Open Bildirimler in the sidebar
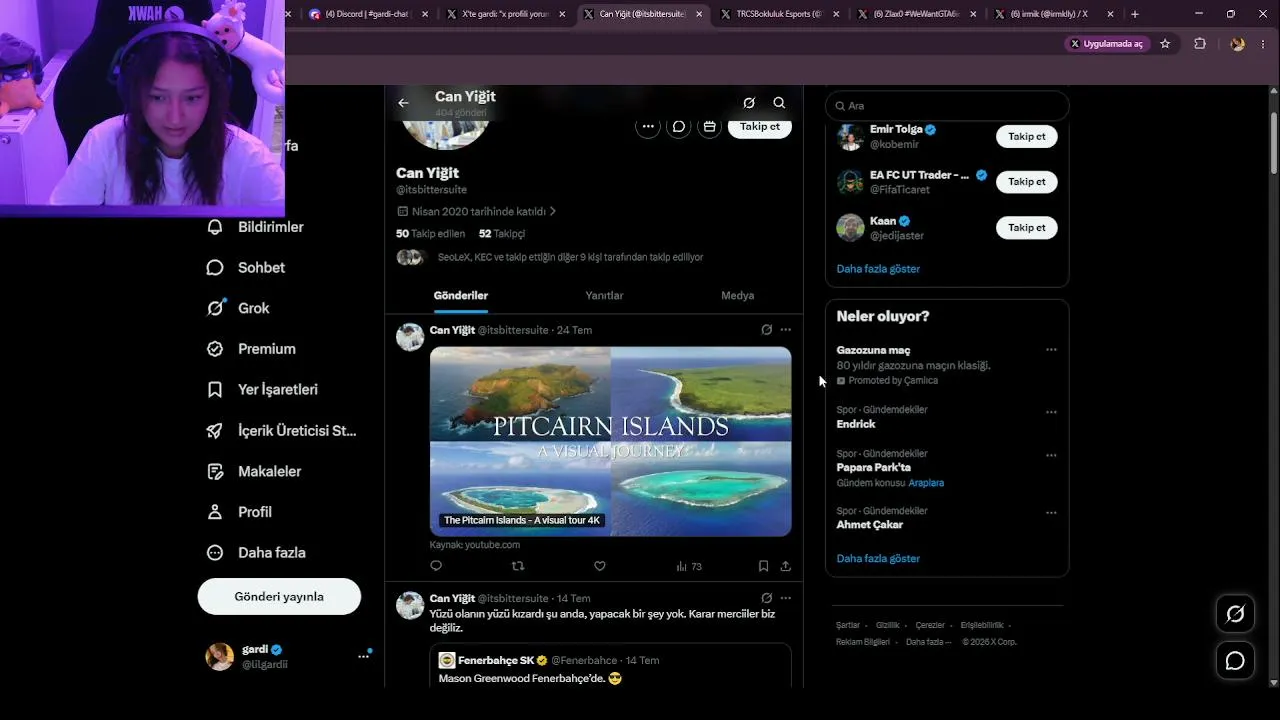 pyautogui.click(x=256, y=227)
